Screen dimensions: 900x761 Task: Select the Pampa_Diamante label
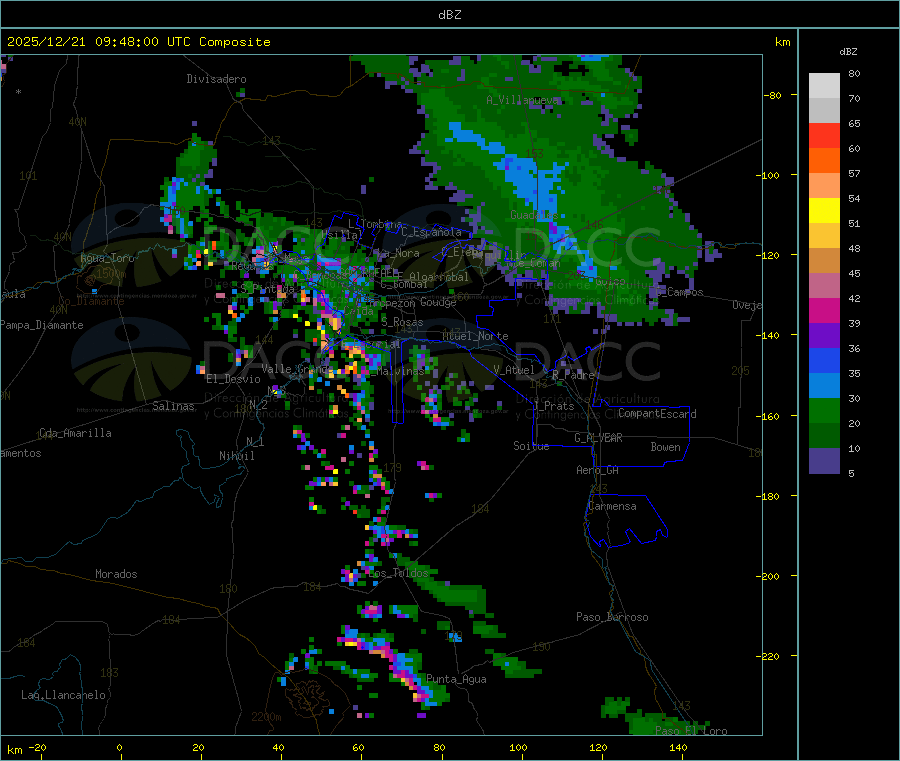pyautogui.click(x=42, y=325)
